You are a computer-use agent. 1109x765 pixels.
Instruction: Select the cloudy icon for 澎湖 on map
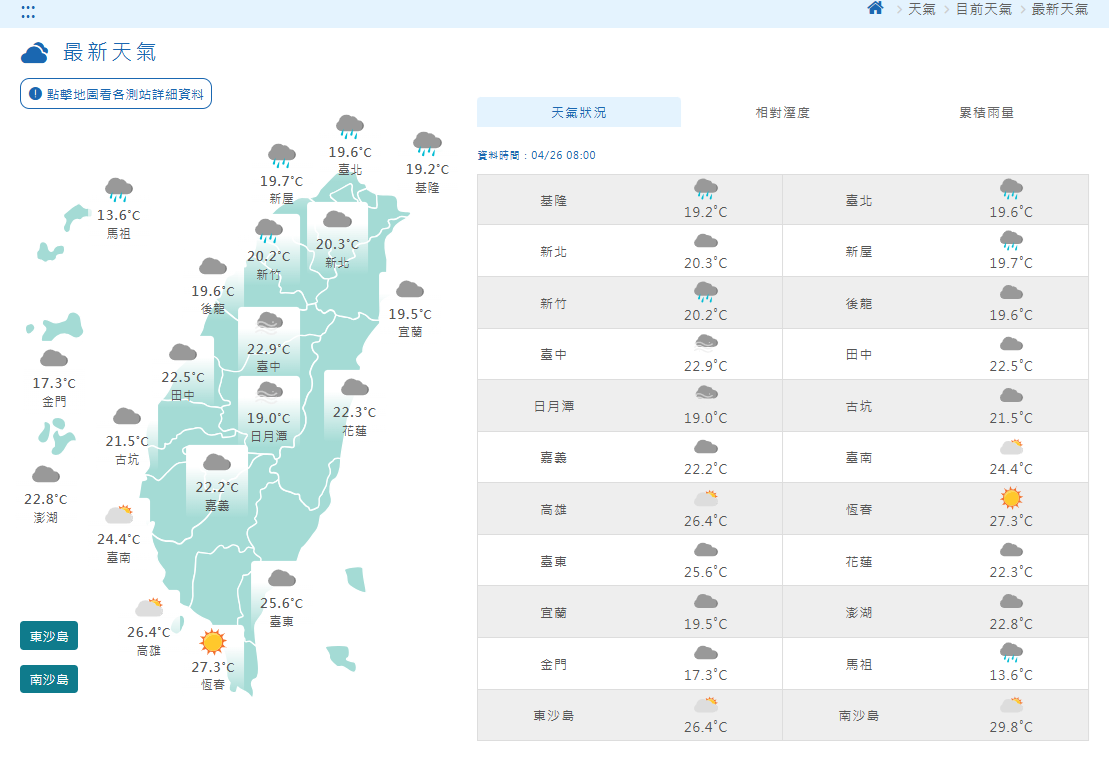(46, 474)
